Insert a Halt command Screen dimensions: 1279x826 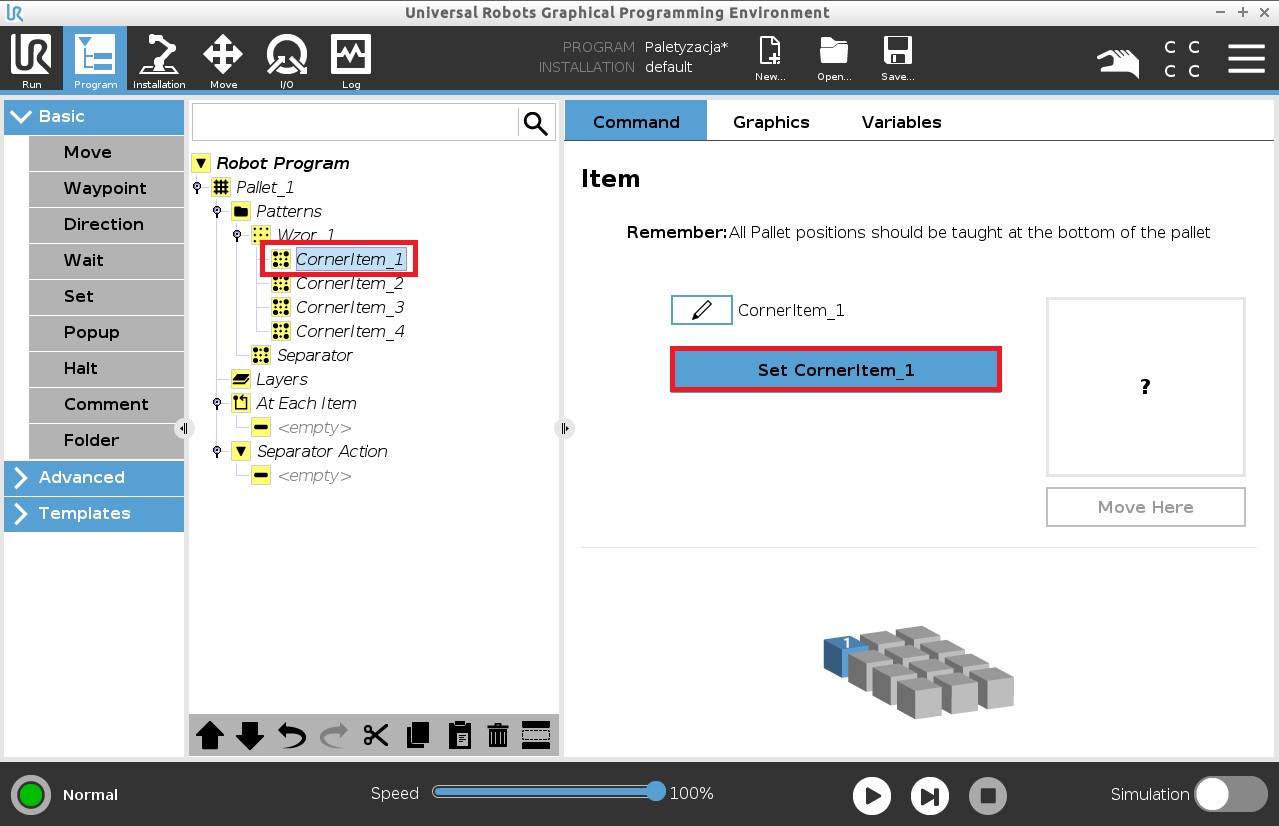[x=106, y=369]
